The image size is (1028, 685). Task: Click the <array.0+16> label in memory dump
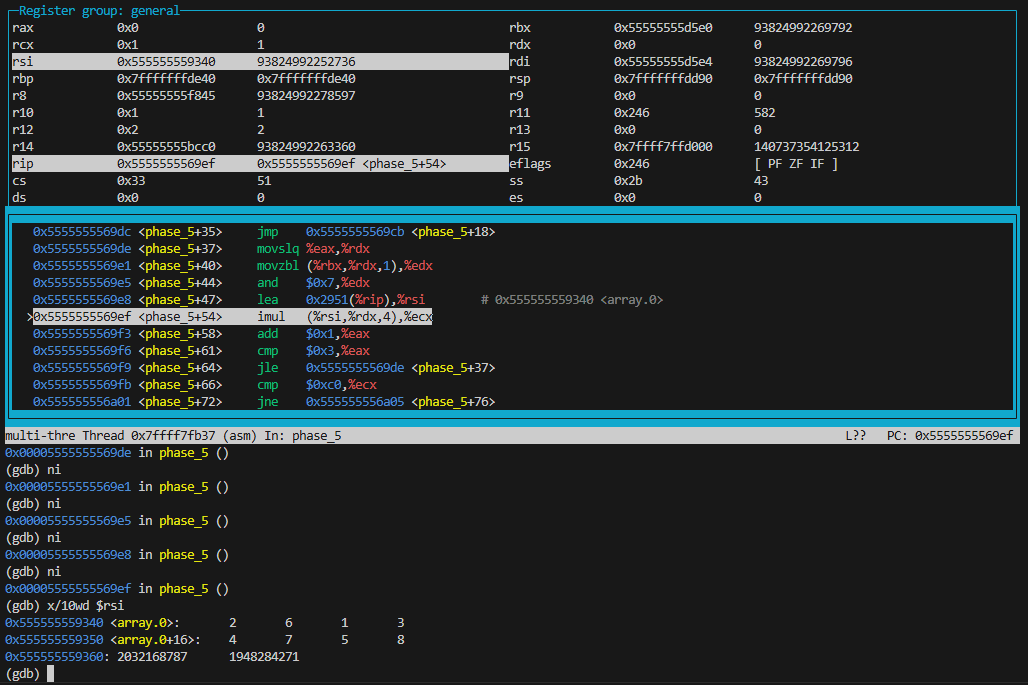153,640
